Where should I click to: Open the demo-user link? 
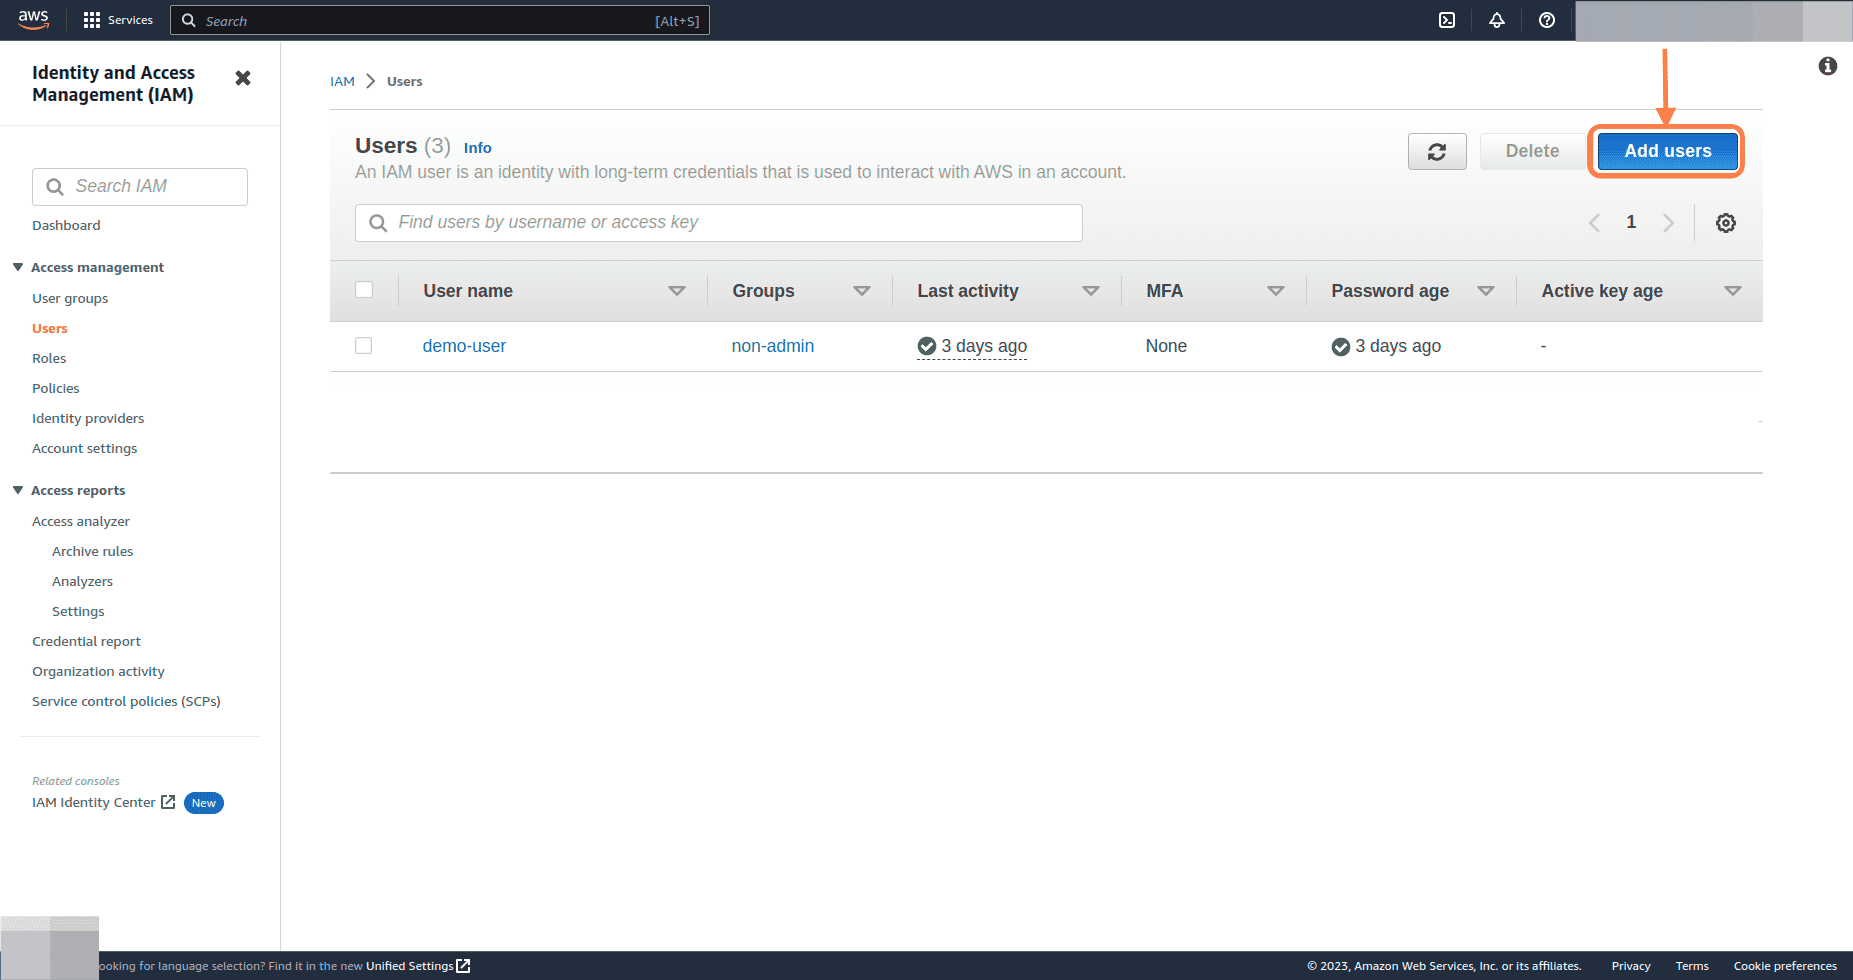point(464,346)
